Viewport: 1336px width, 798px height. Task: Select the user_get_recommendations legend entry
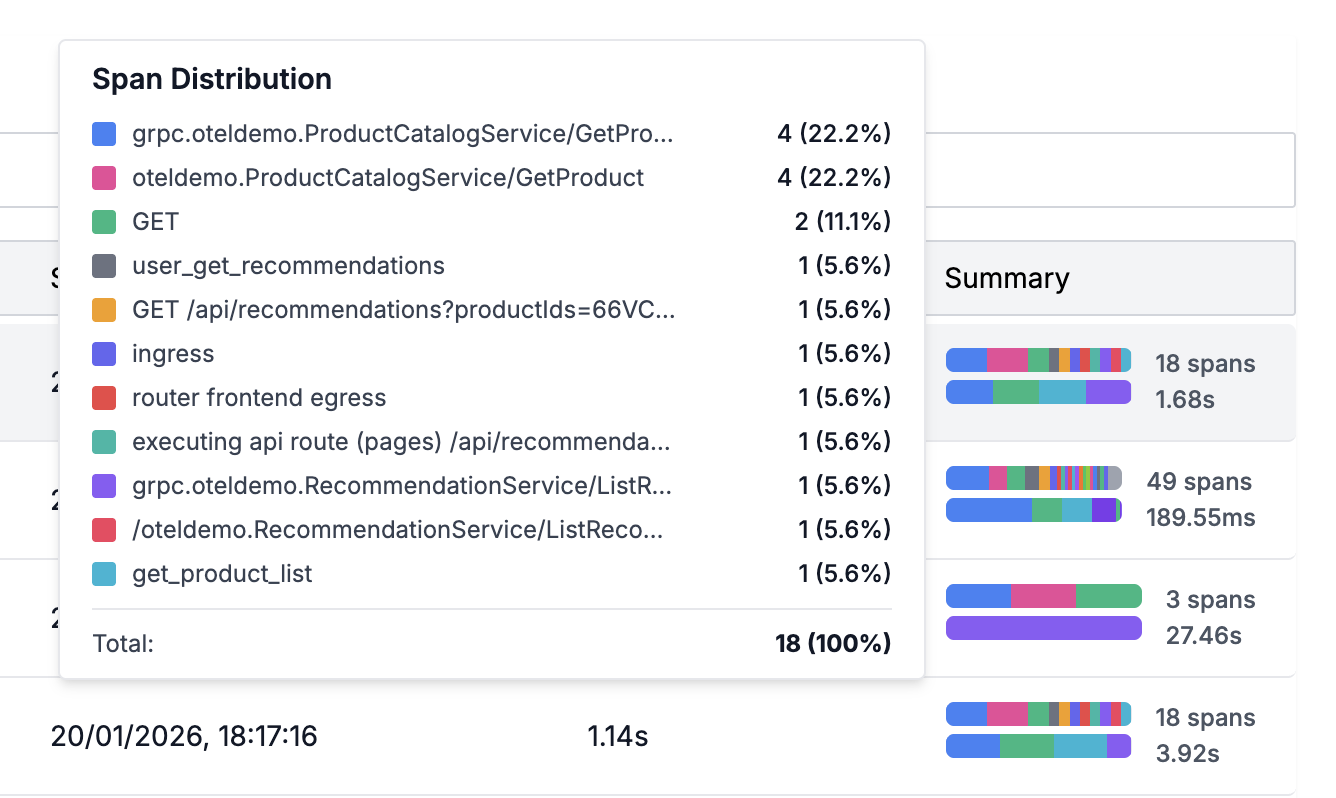288,266
